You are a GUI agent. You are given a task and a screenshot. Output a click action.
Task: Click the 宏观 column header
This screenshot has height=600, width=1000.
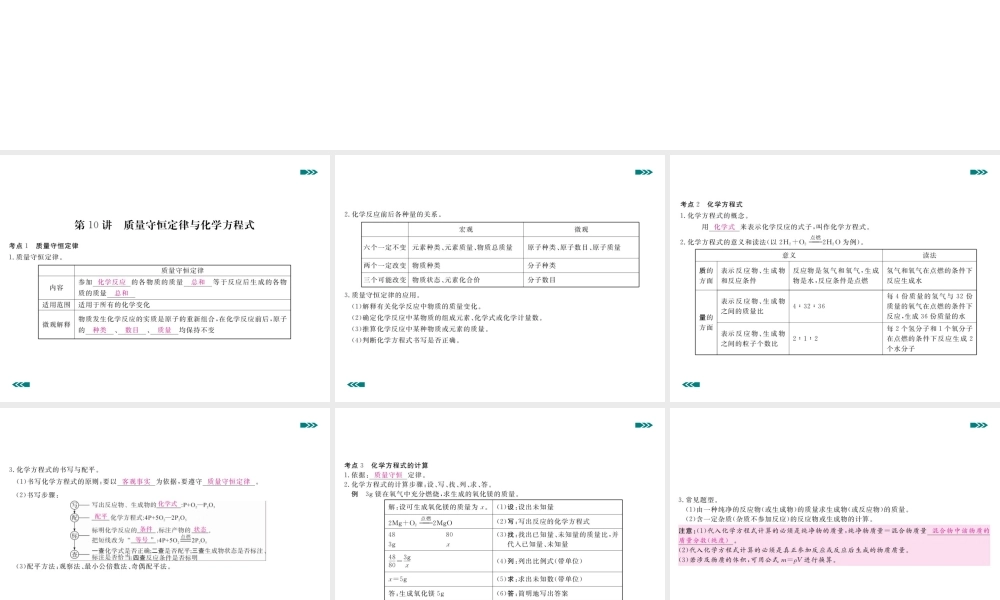pyautogui.click(x=466, y=230)
